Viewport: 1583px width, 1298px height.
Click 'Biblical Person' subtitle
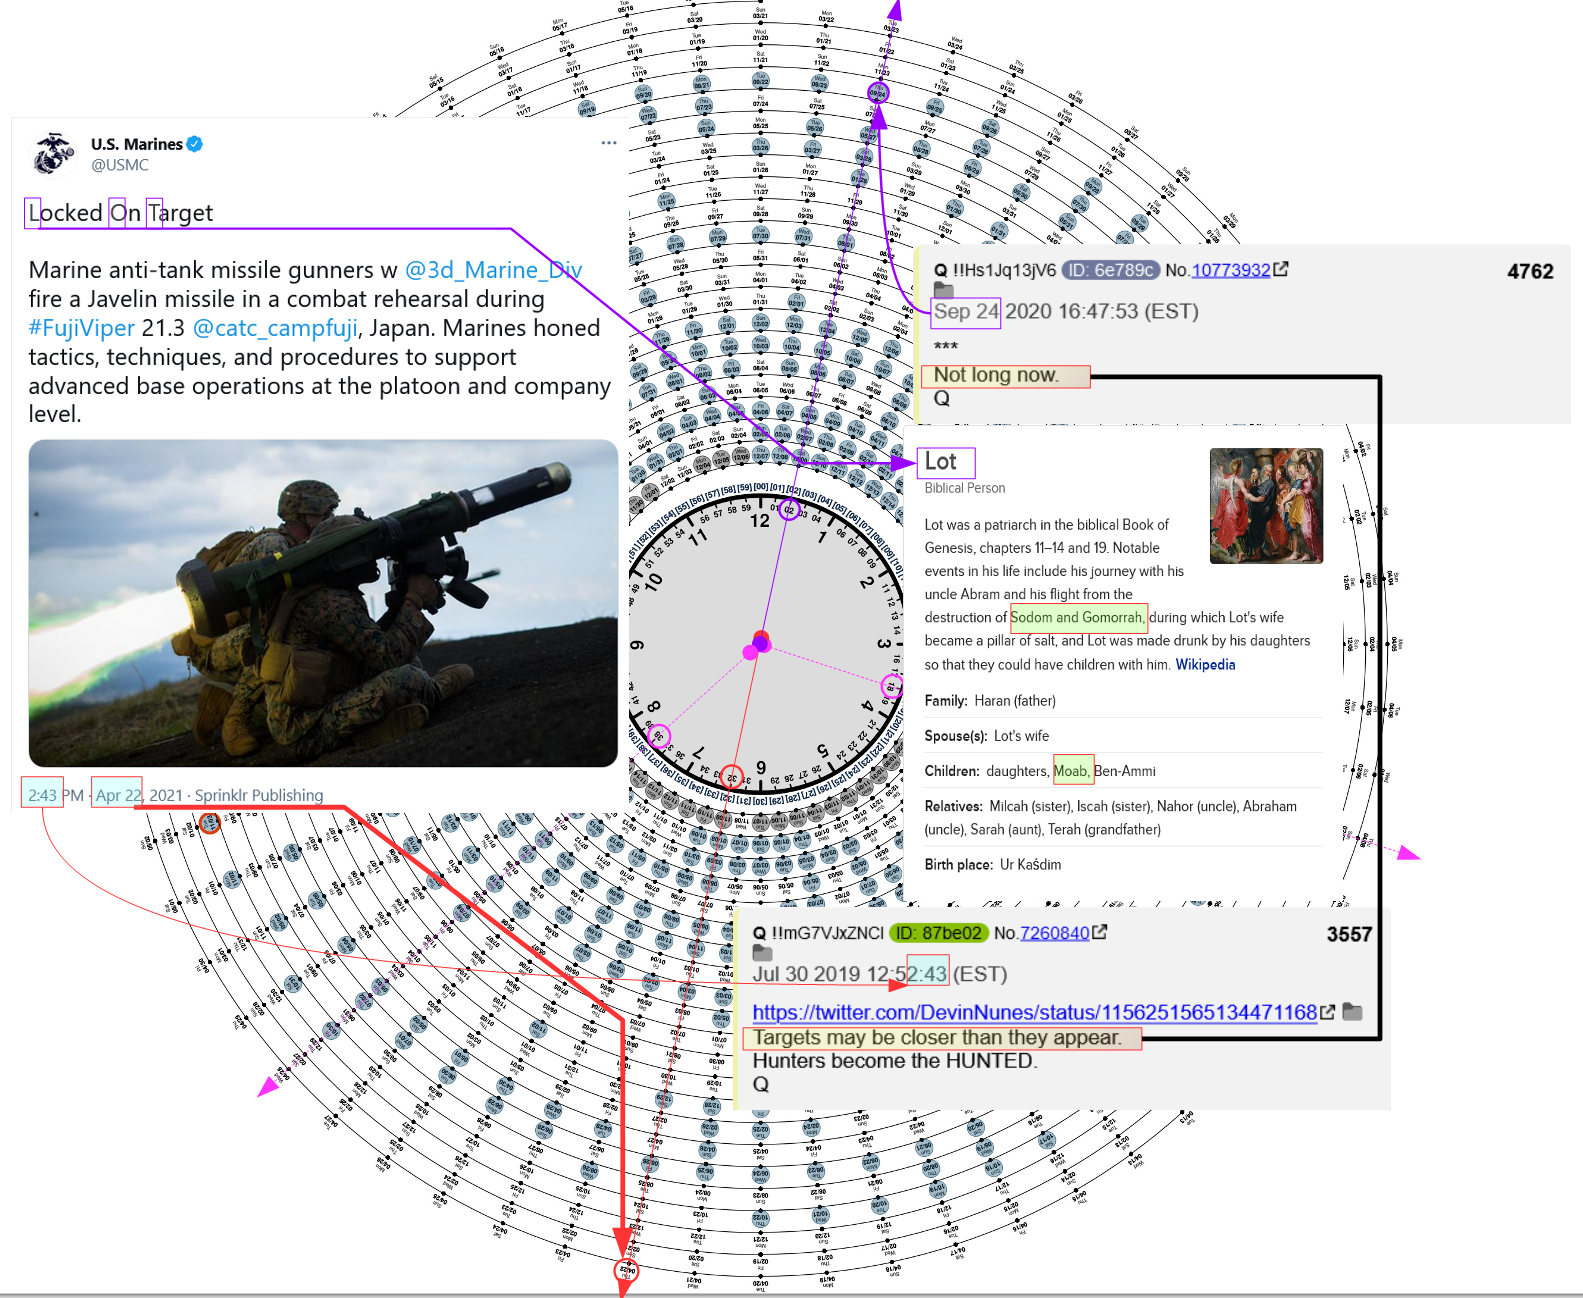coord(965,488)
